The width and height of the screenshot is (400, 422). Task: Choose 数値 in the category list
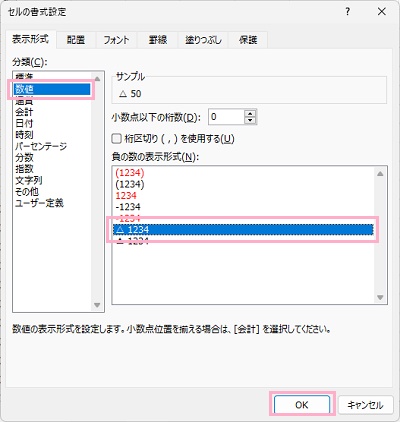coord(52,89)
